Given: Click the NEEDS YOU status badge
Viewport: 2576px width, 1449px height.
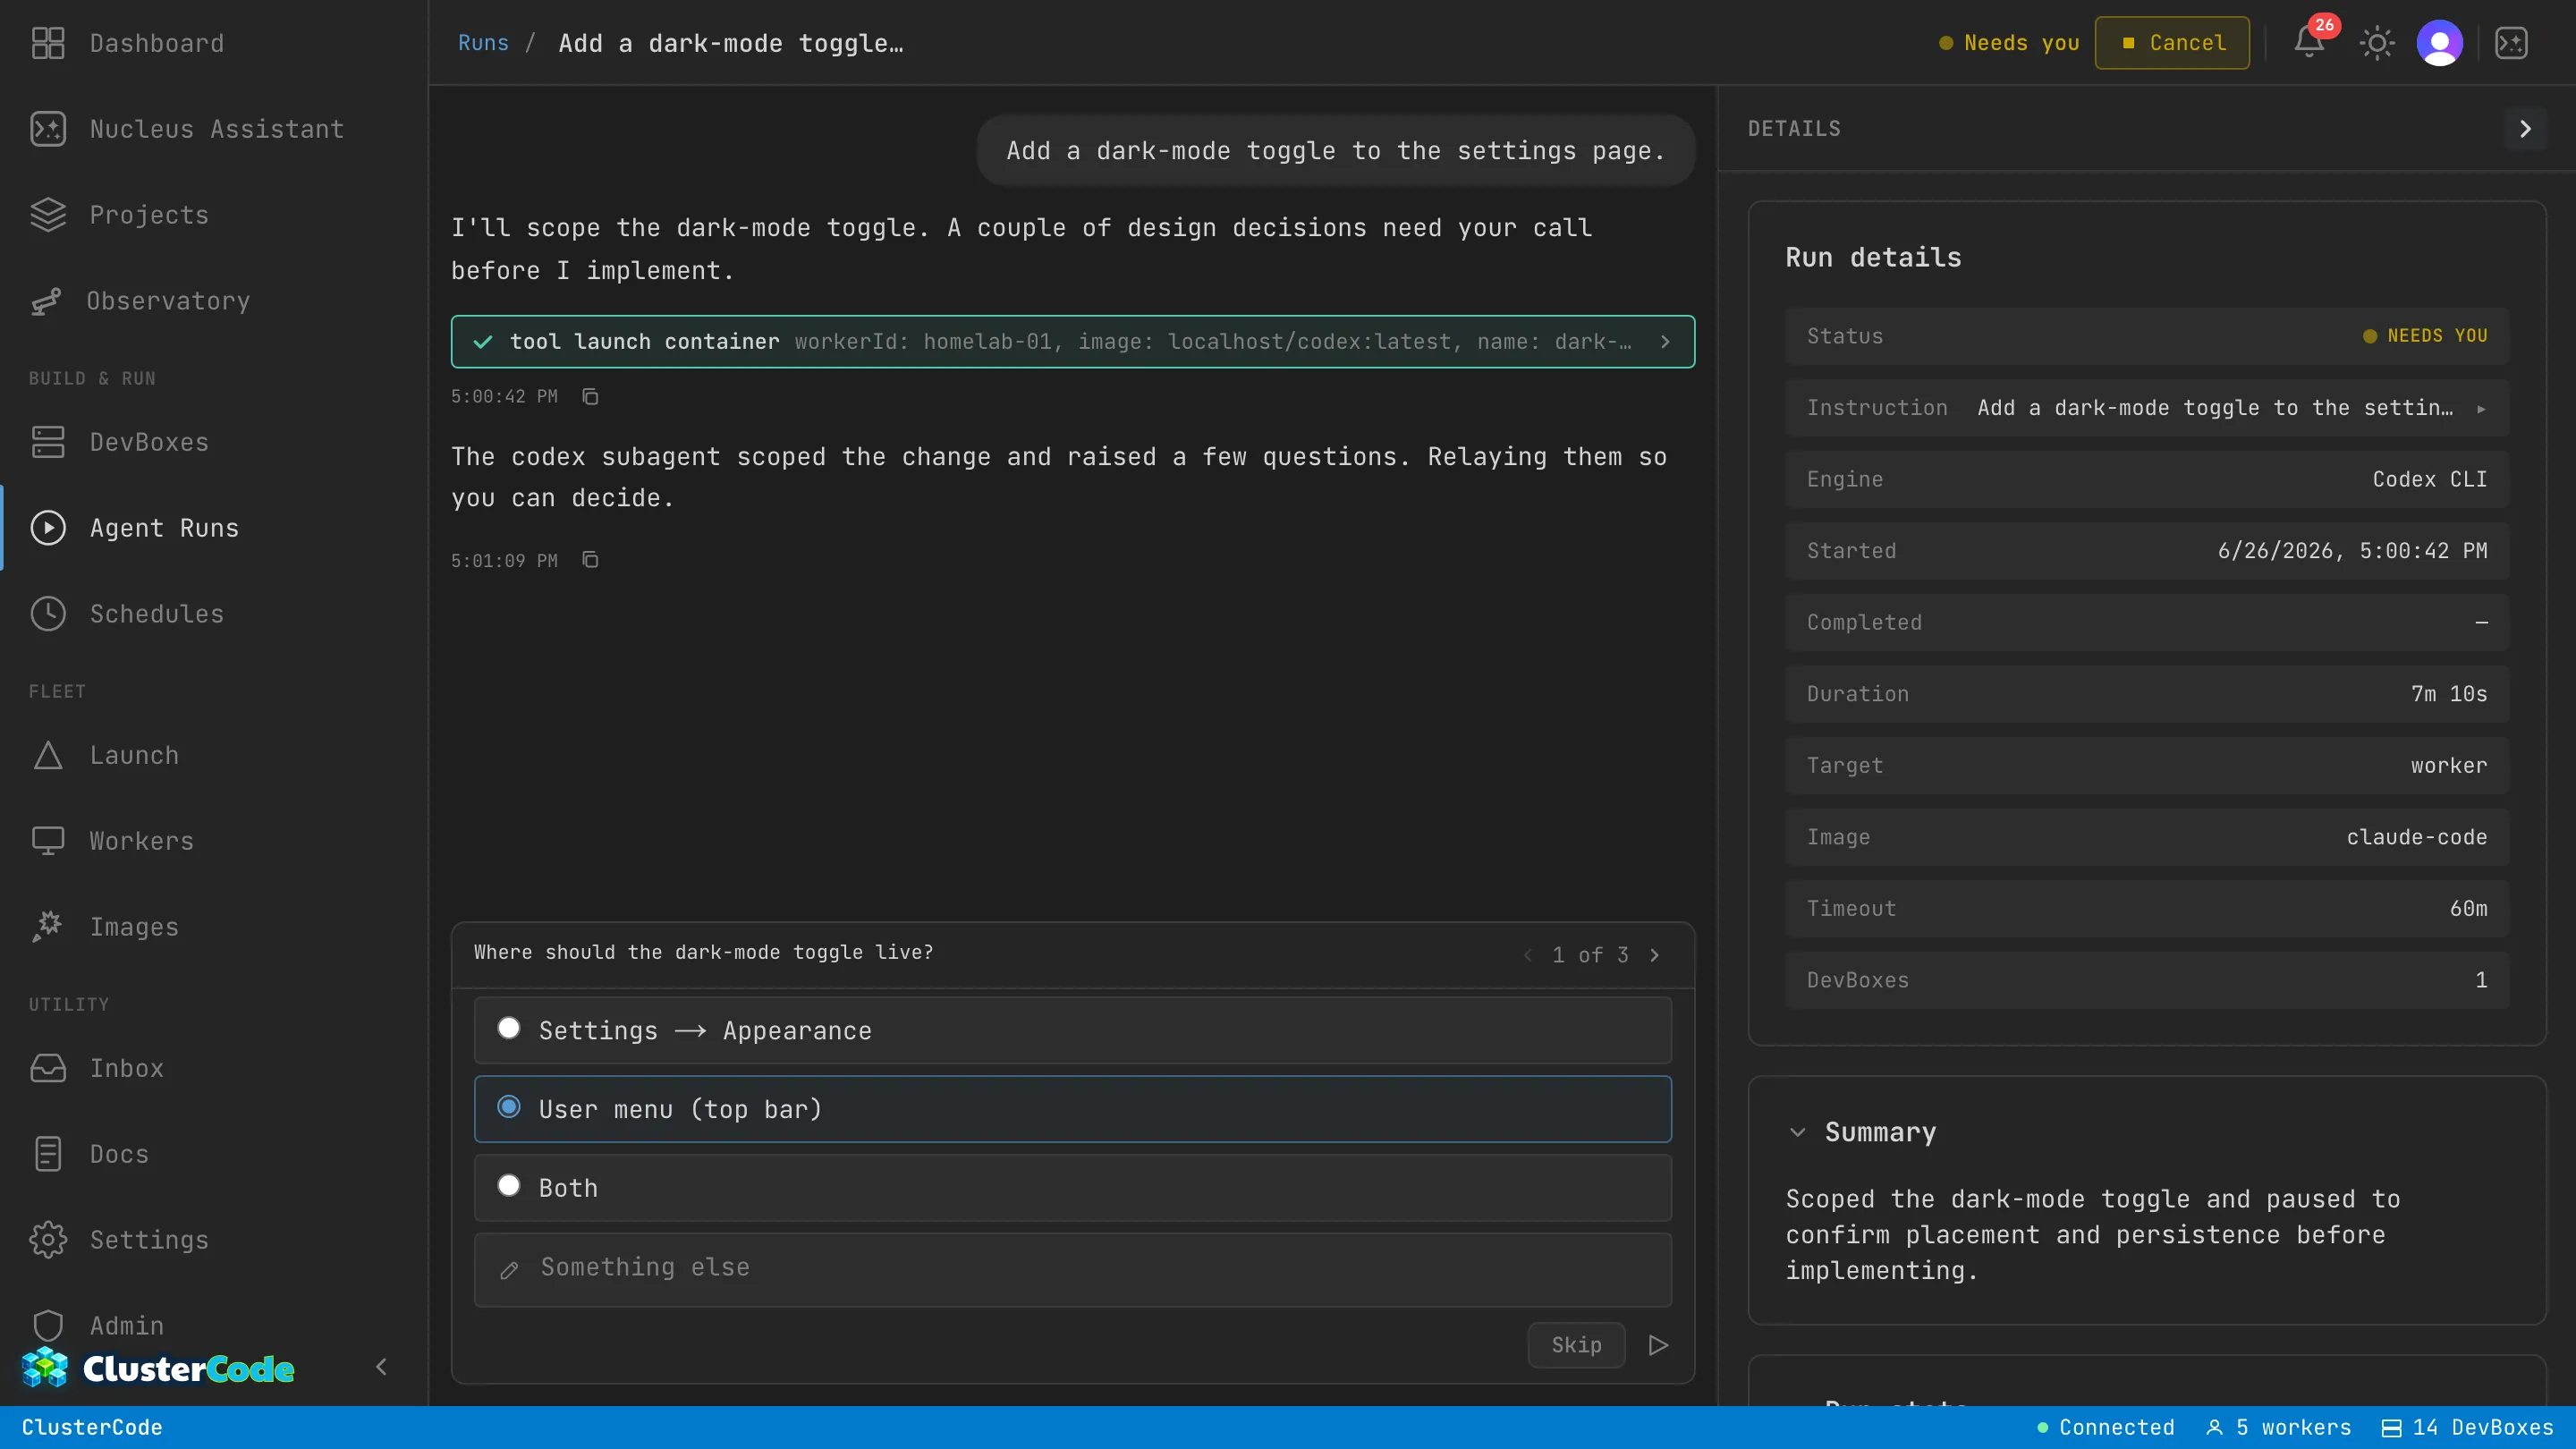Looking at the screenshot, I should (x=2425, y=336).
